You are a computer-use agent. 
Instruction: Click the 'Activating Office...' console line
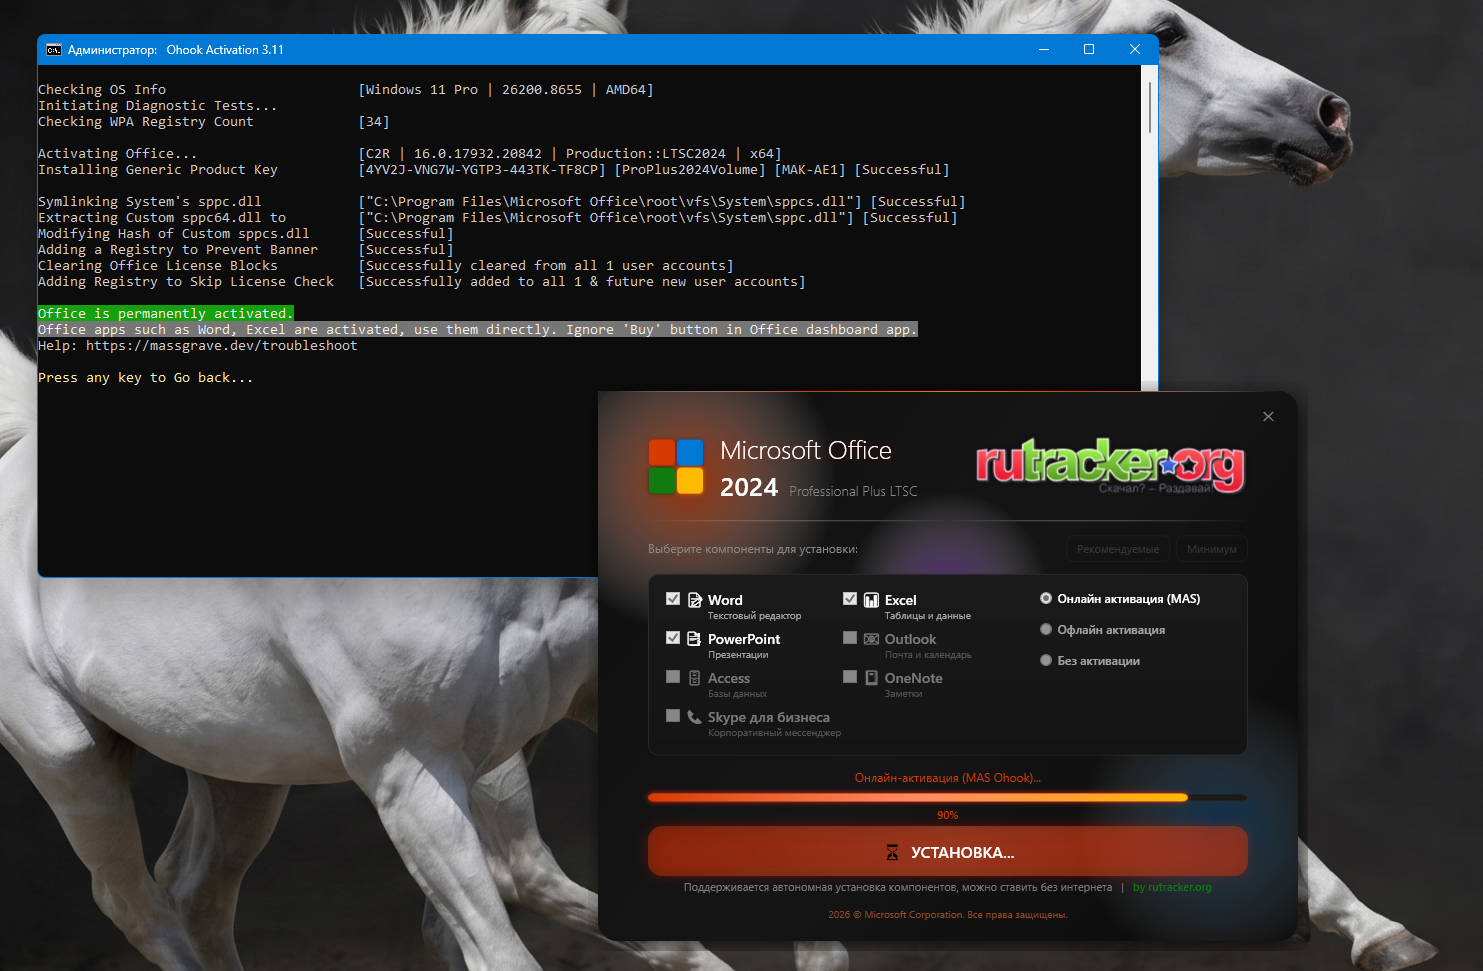[x=118, y=154]
